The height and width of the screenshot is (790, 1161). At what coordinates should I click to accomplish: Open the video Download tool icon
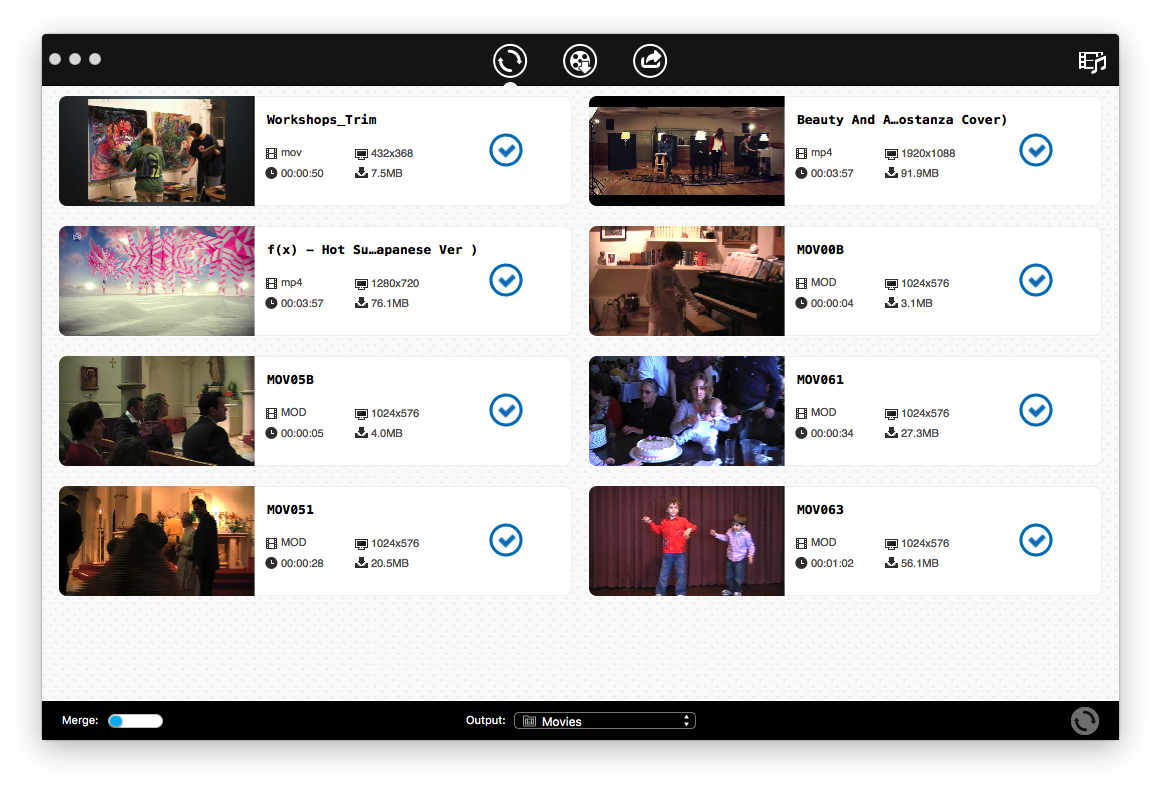pos(579,60)
